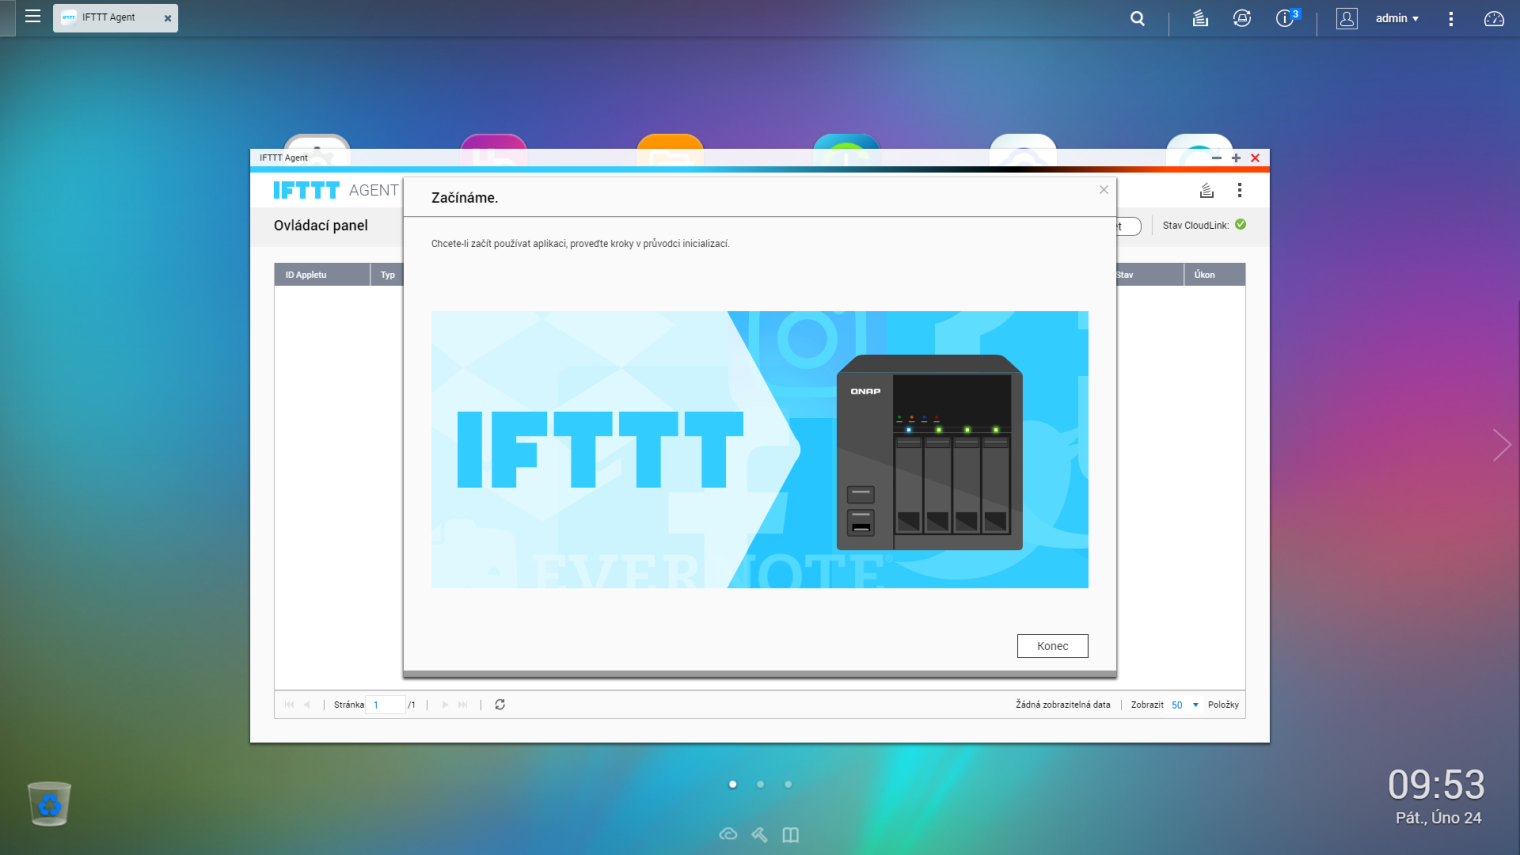Close the IFTTT Agent window
Image resolution: width=1520 pixels, height=855 pixels.
pos(1255,158)
